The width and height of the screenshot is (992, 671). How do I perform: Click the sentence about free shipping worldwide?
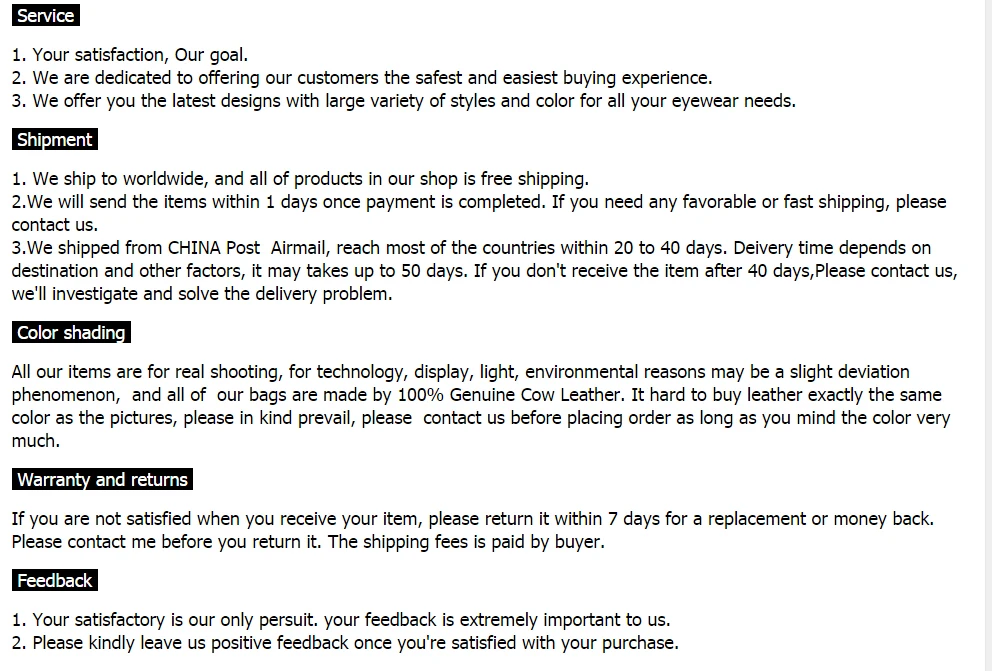[x=300, y=179]
